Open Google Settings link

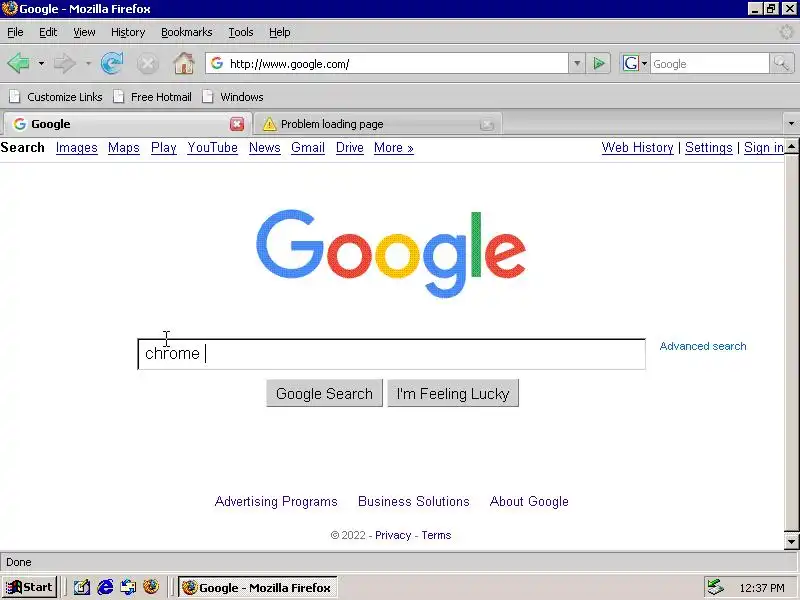click(709, 148)
